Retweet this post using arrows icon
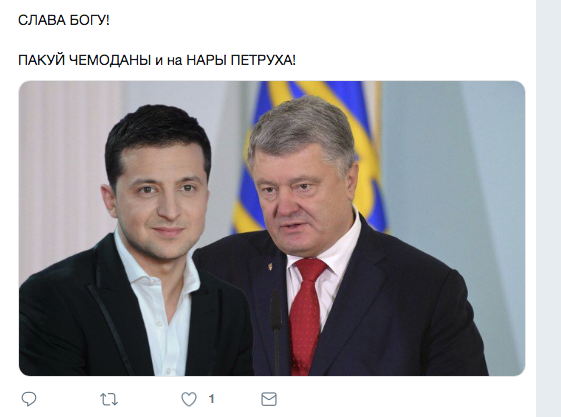 tap(109, 399)
